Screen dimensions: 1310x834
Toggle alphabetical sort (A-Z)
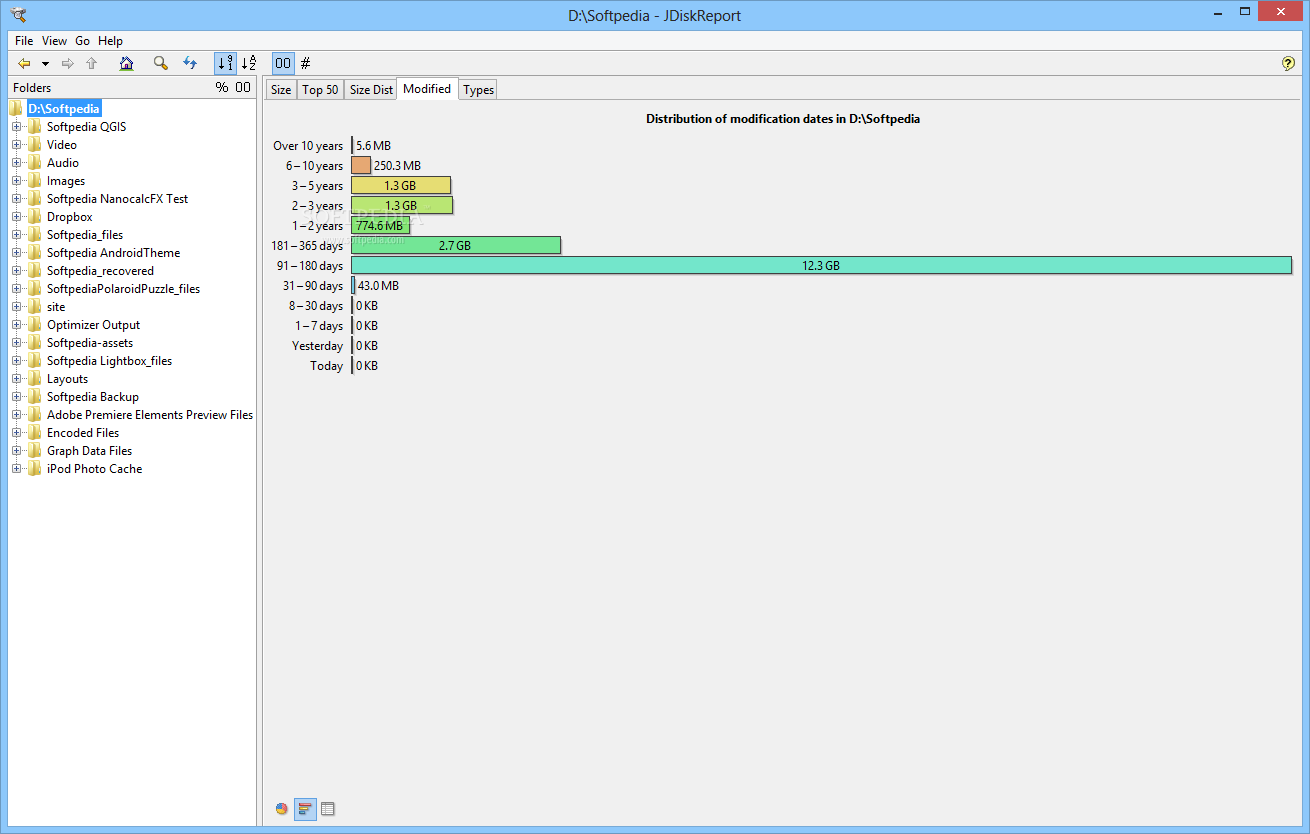pyautogui.click(x=249, y=63)
